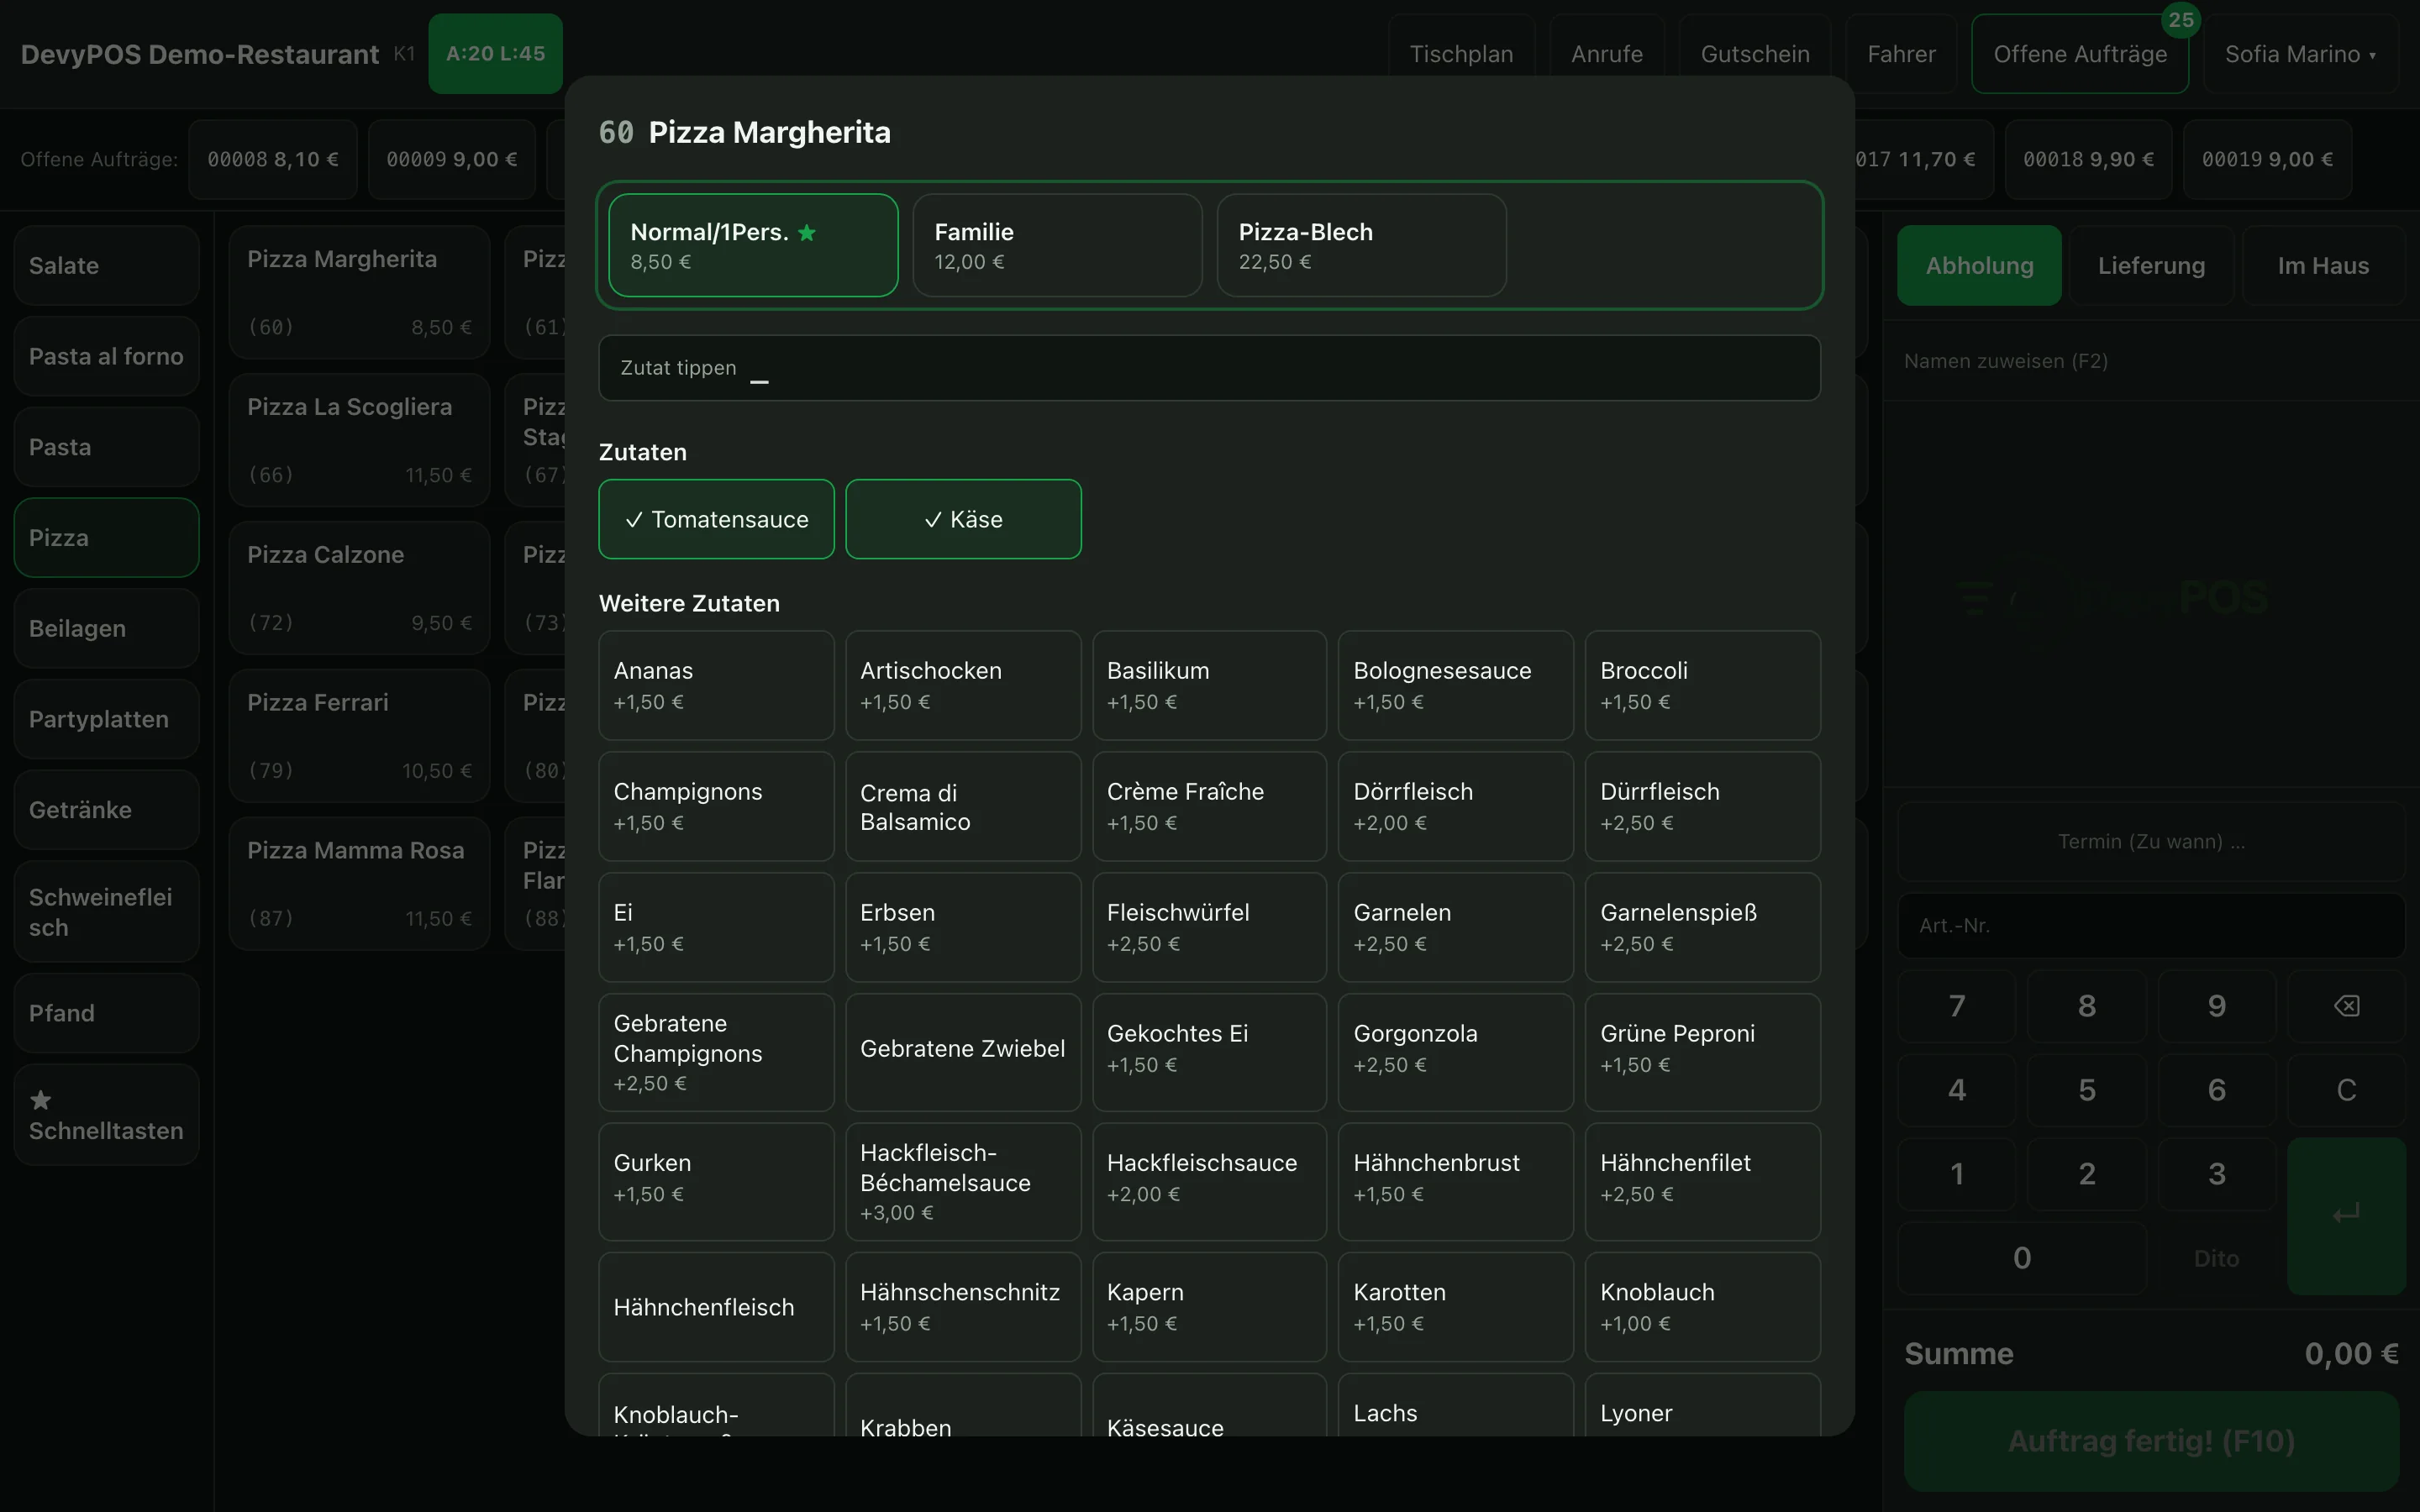Tap numpad key 7
2420x1512 pixels.
point(1956,1006)
